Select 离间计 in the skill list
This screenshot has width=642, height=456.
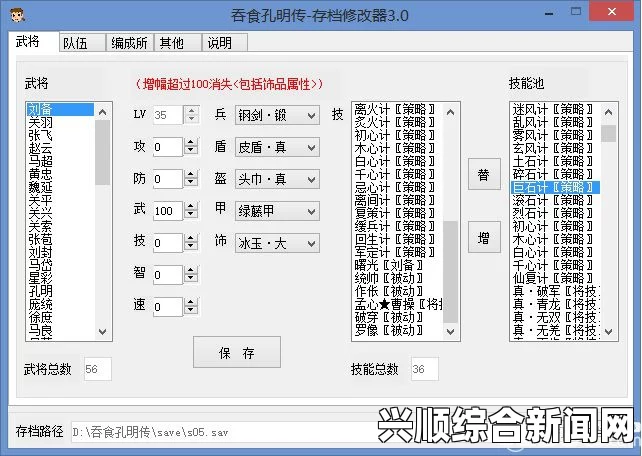pos(395,200)
